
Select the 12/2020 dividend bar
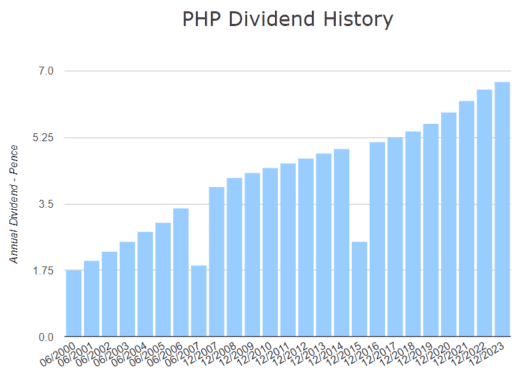click(x=449, y=224)
